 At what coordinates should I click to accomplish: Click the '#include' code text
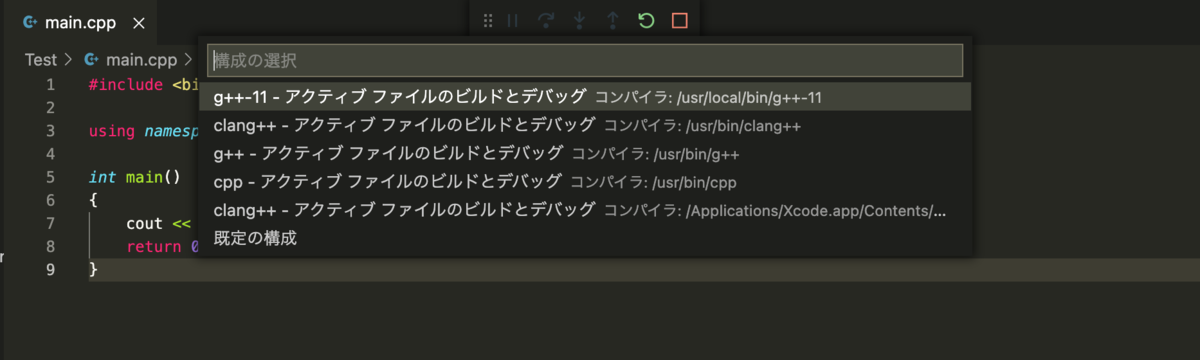125,84
